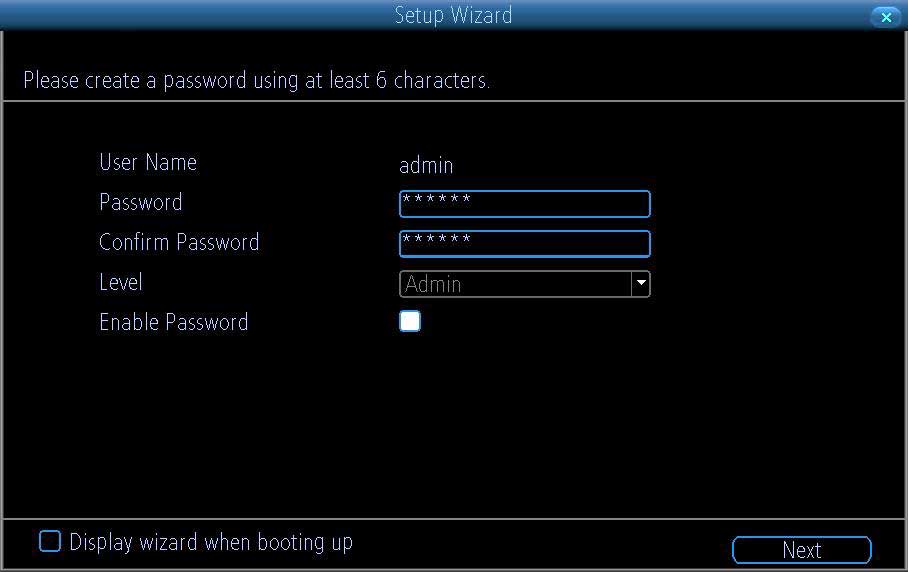
Task: Click the Confirm Password label text
Action: pyautogui.click(x=179, y=242)
